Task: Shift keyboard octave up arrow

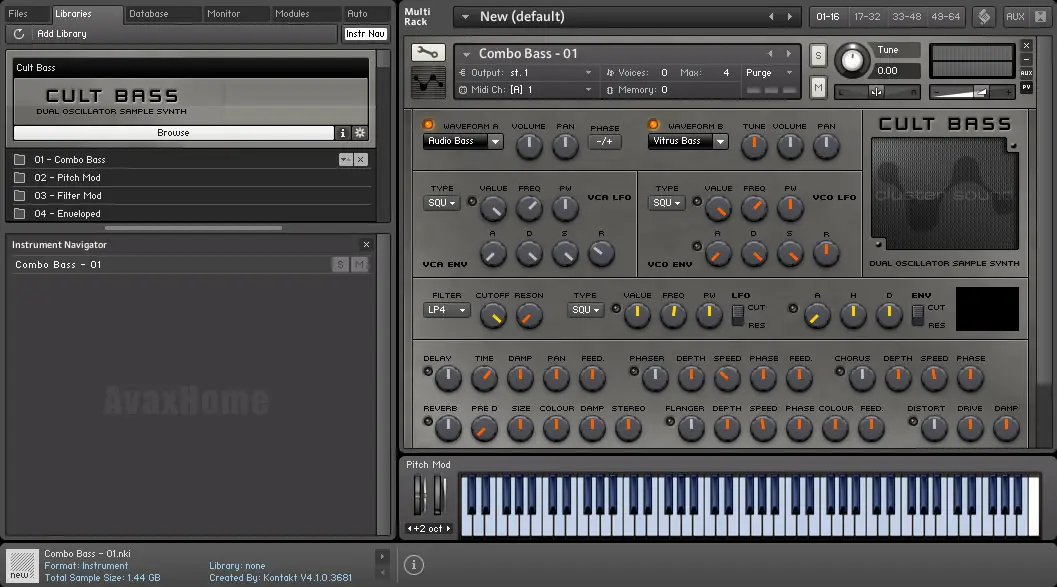Action: [448, 529]
